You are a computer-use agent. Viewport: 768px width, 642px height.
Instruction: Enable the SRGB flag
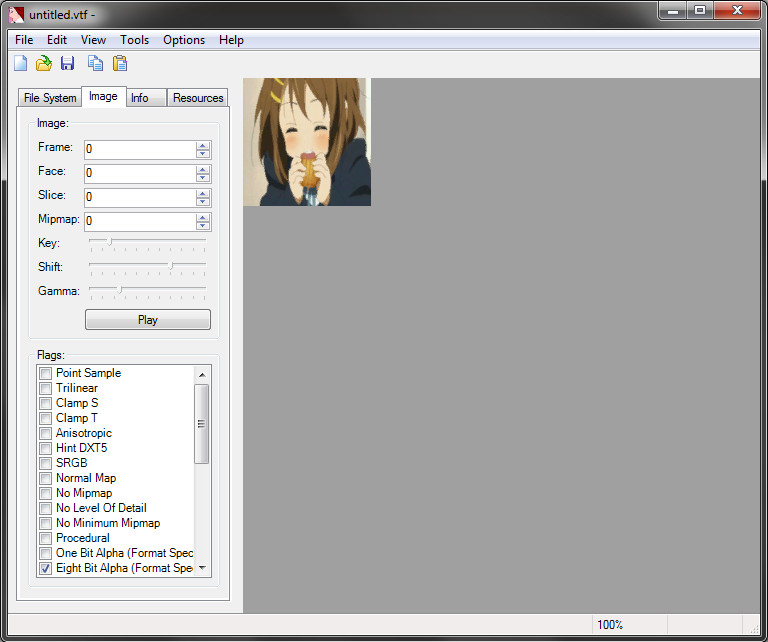(46, 463)
